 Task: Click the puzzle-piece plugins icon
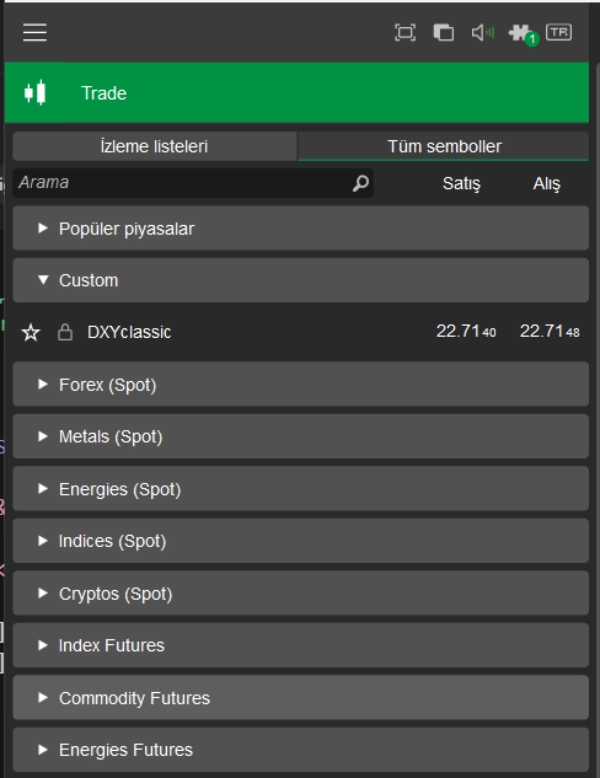[520, 33]
